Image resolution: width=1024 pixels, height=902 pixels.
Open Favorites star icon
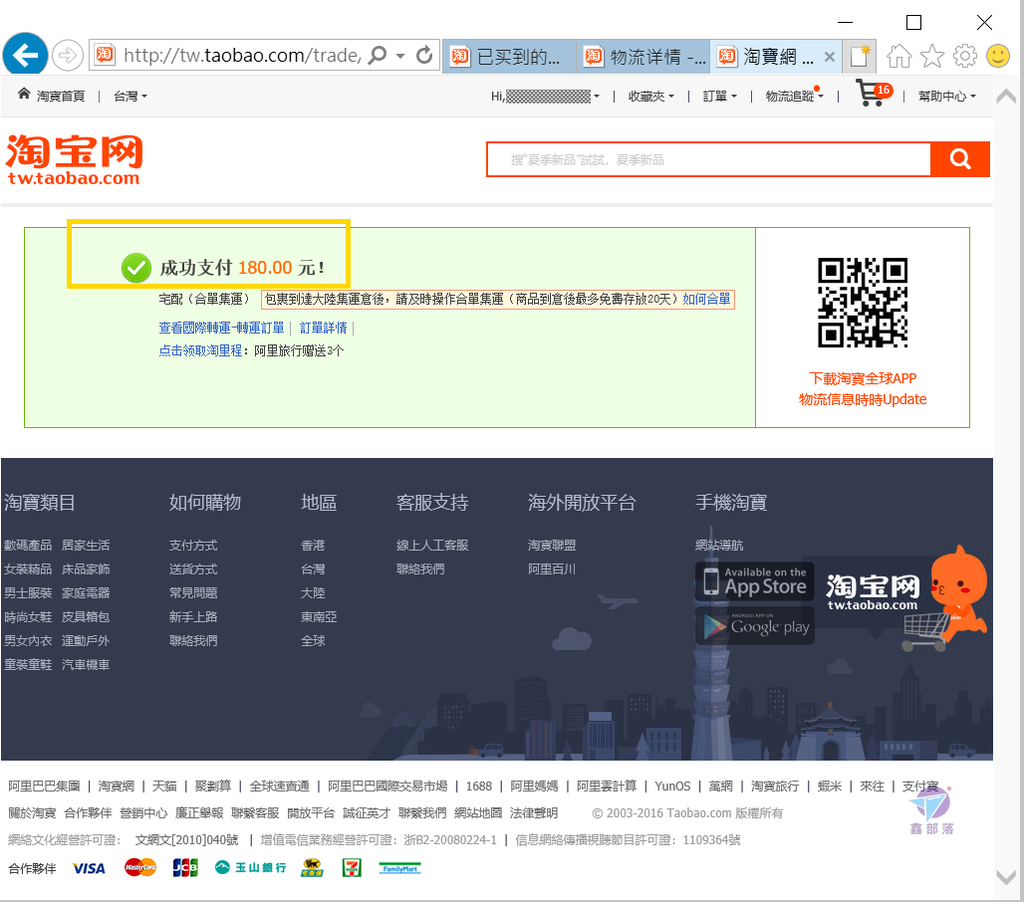coord(932,56)
